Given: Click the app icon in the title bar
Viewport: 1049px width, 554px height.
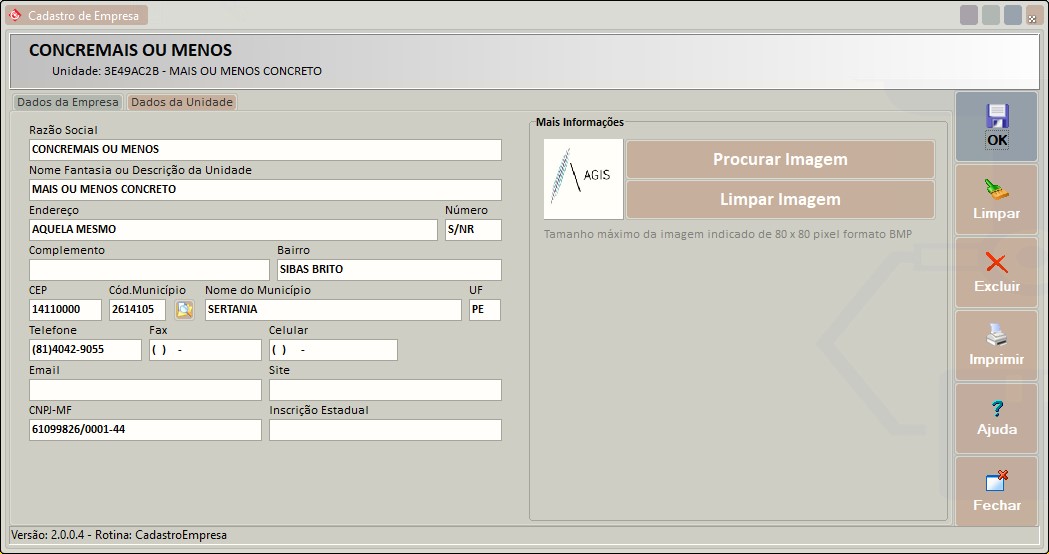Looking at the screenshot, I should coord(15,15).
